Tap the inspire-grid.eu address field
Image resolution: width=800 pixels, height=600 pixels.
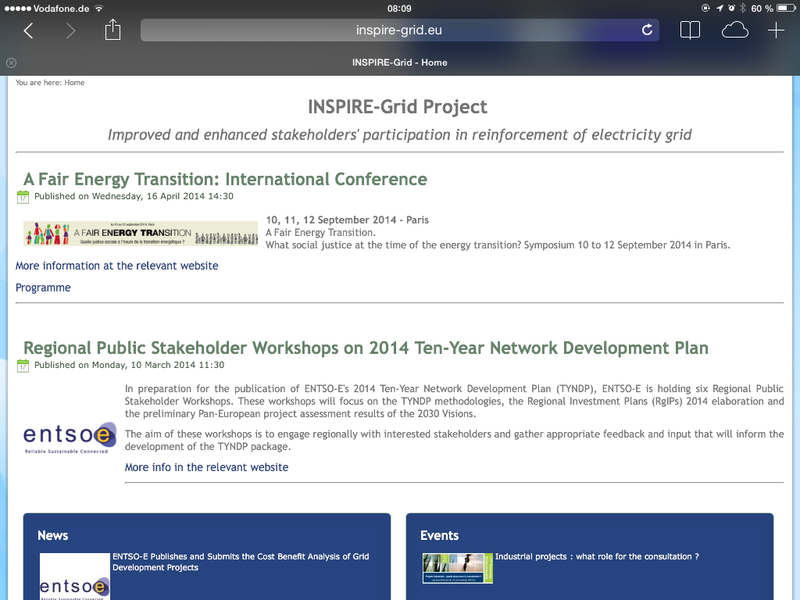(x=398, y=30)
